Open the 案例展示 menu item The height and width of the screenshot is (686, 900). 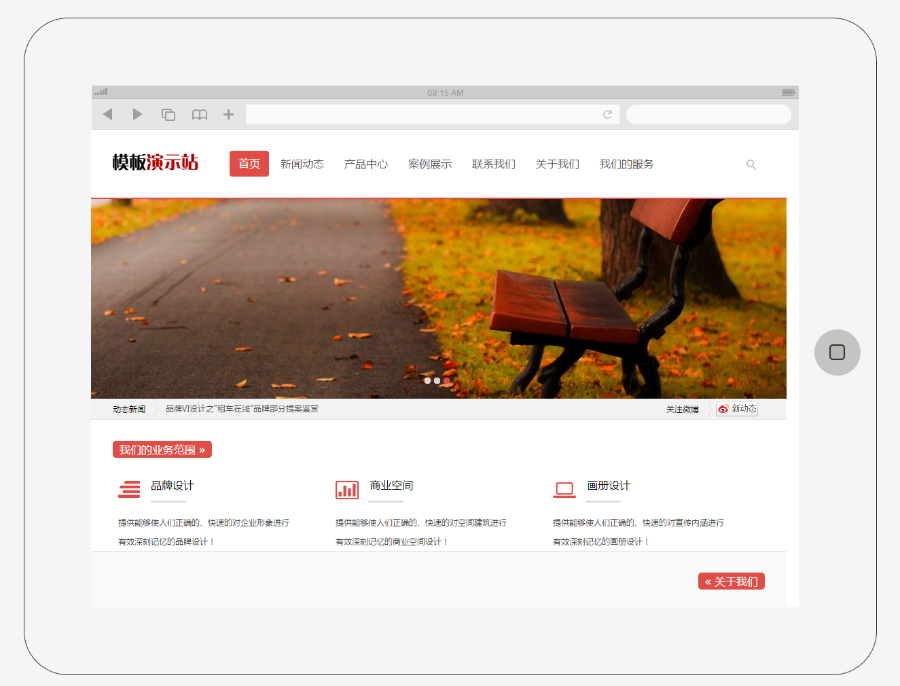tap(430, 164)
